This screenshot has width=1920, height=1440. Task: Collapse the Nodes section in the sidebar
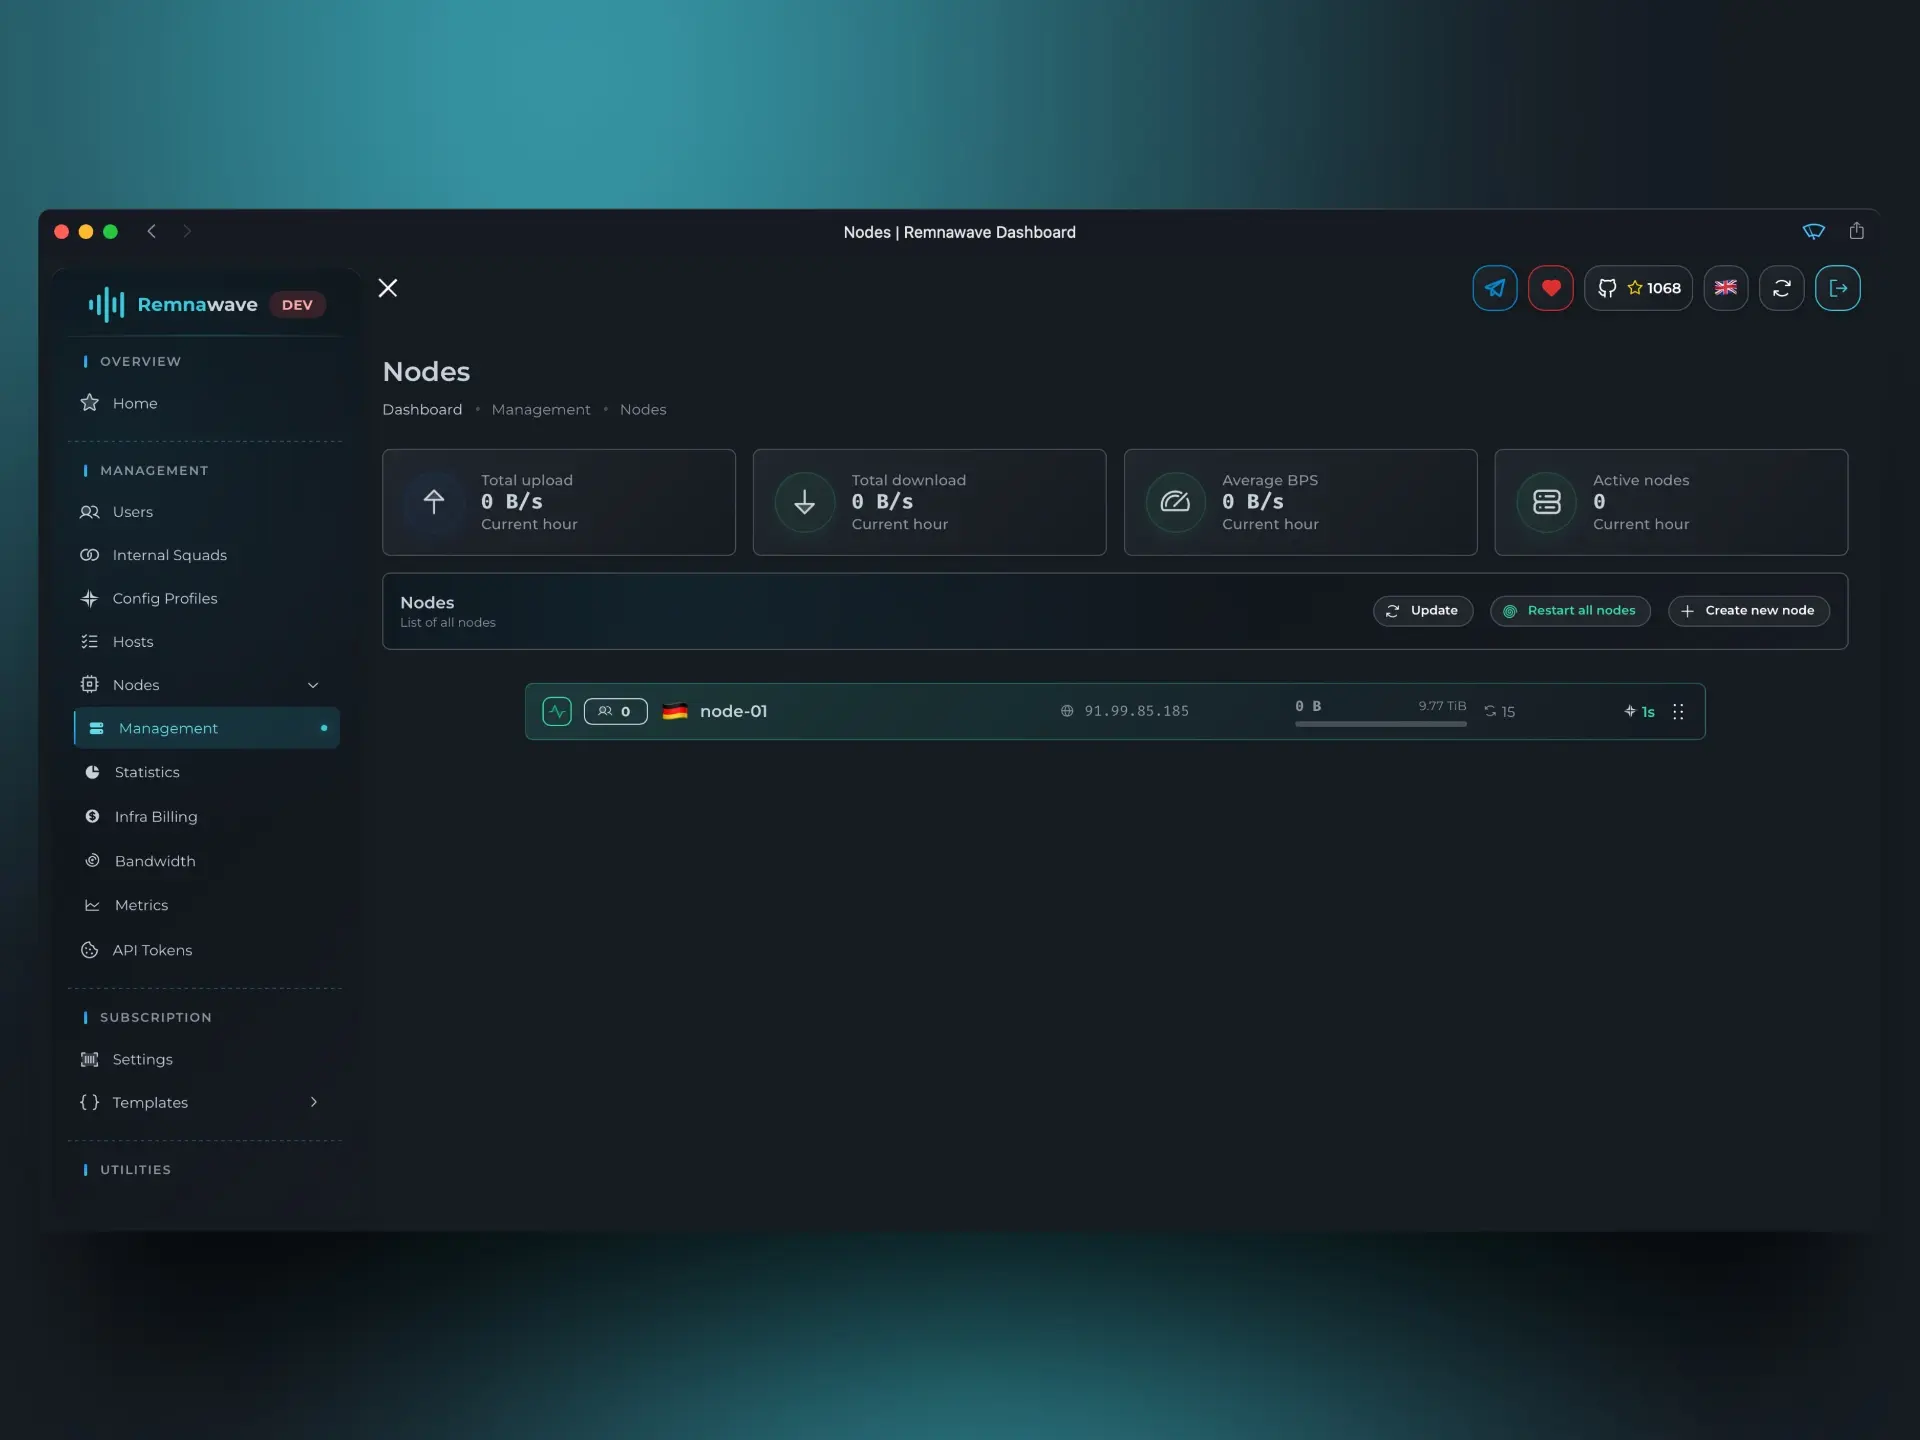[313, 684]
